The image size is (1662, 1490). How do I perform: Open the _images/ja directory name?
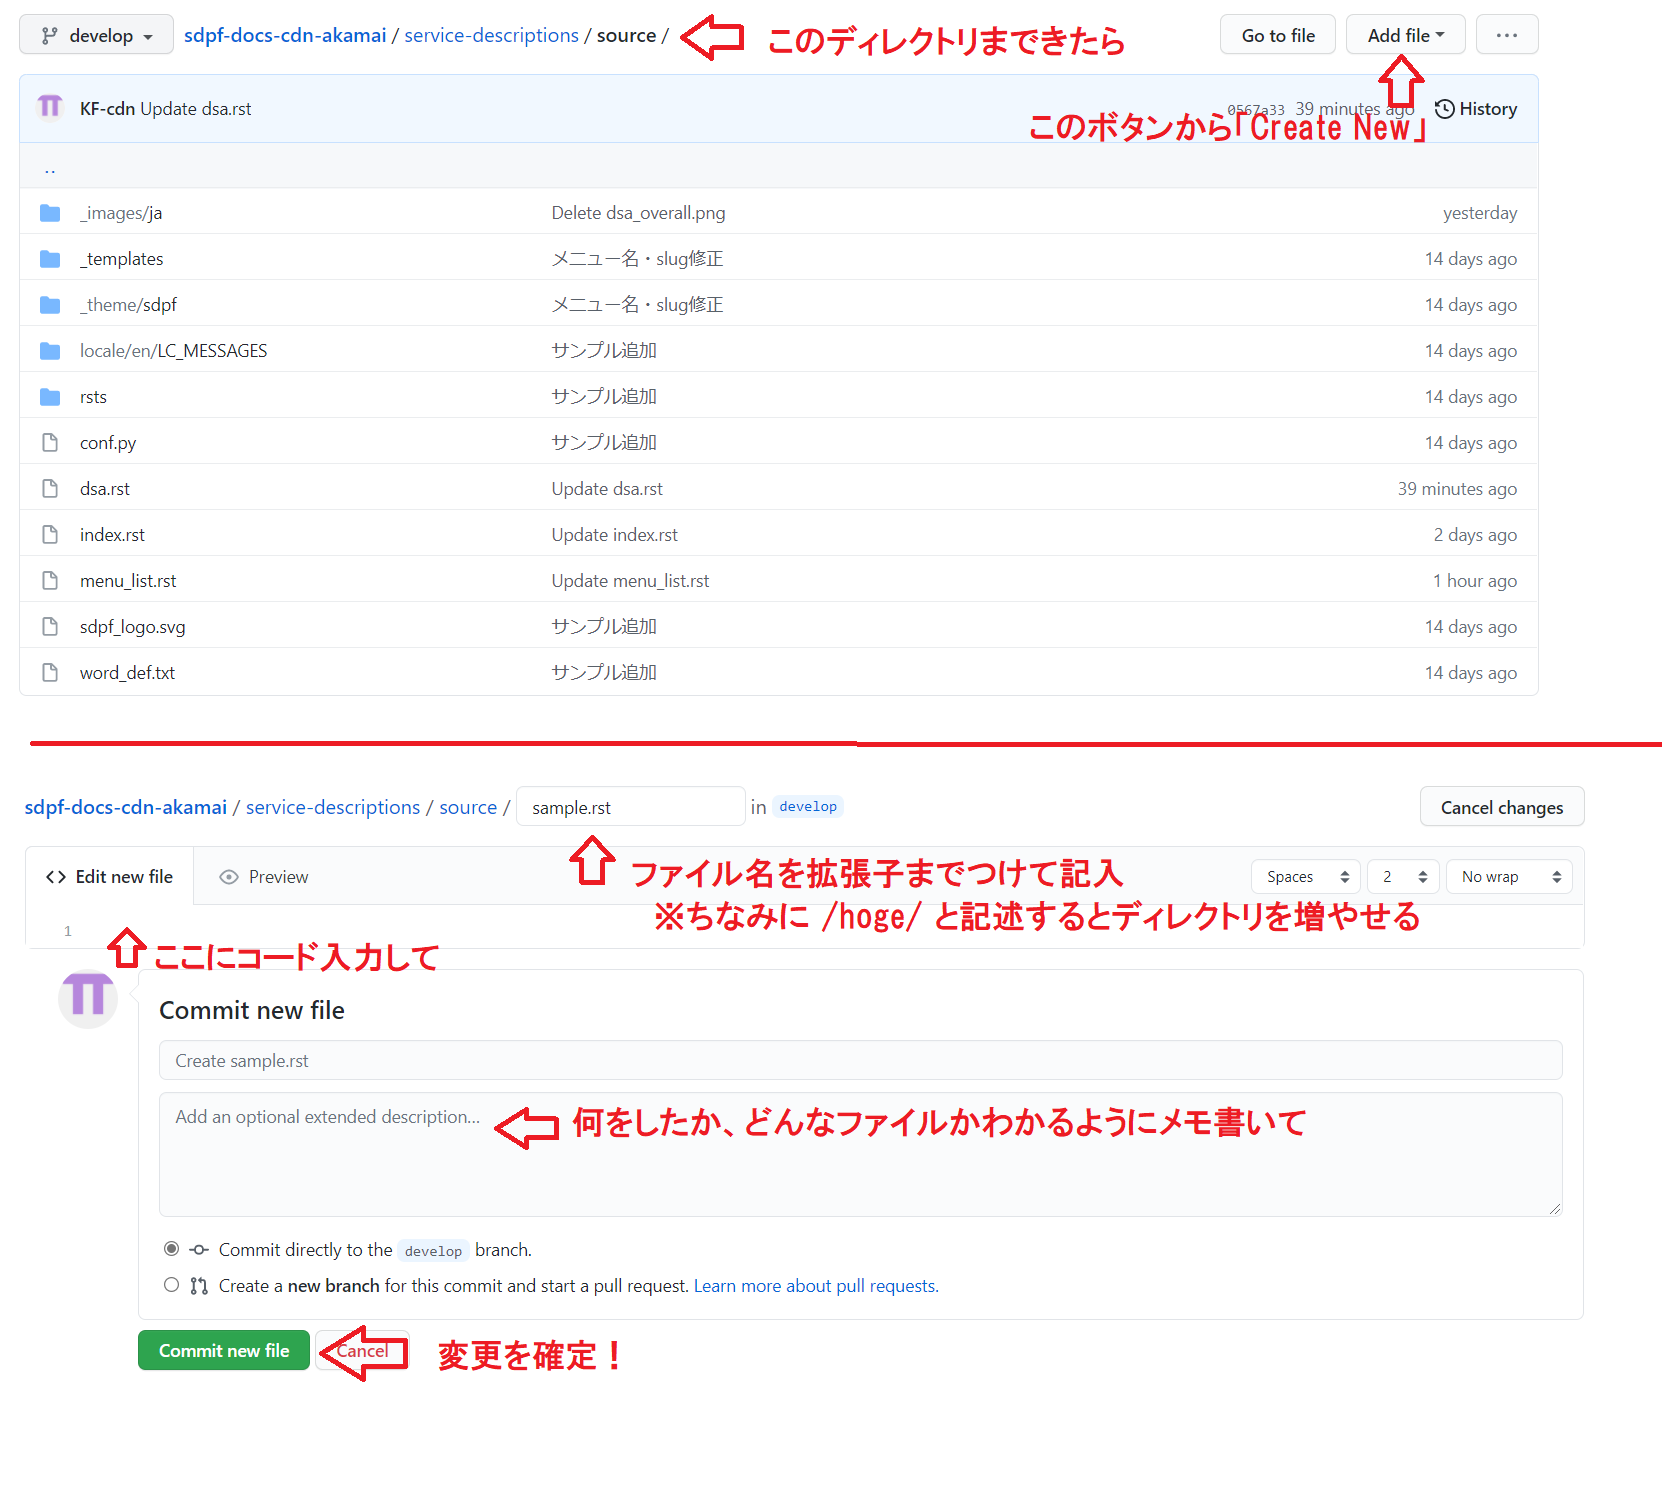click(121, 213)
